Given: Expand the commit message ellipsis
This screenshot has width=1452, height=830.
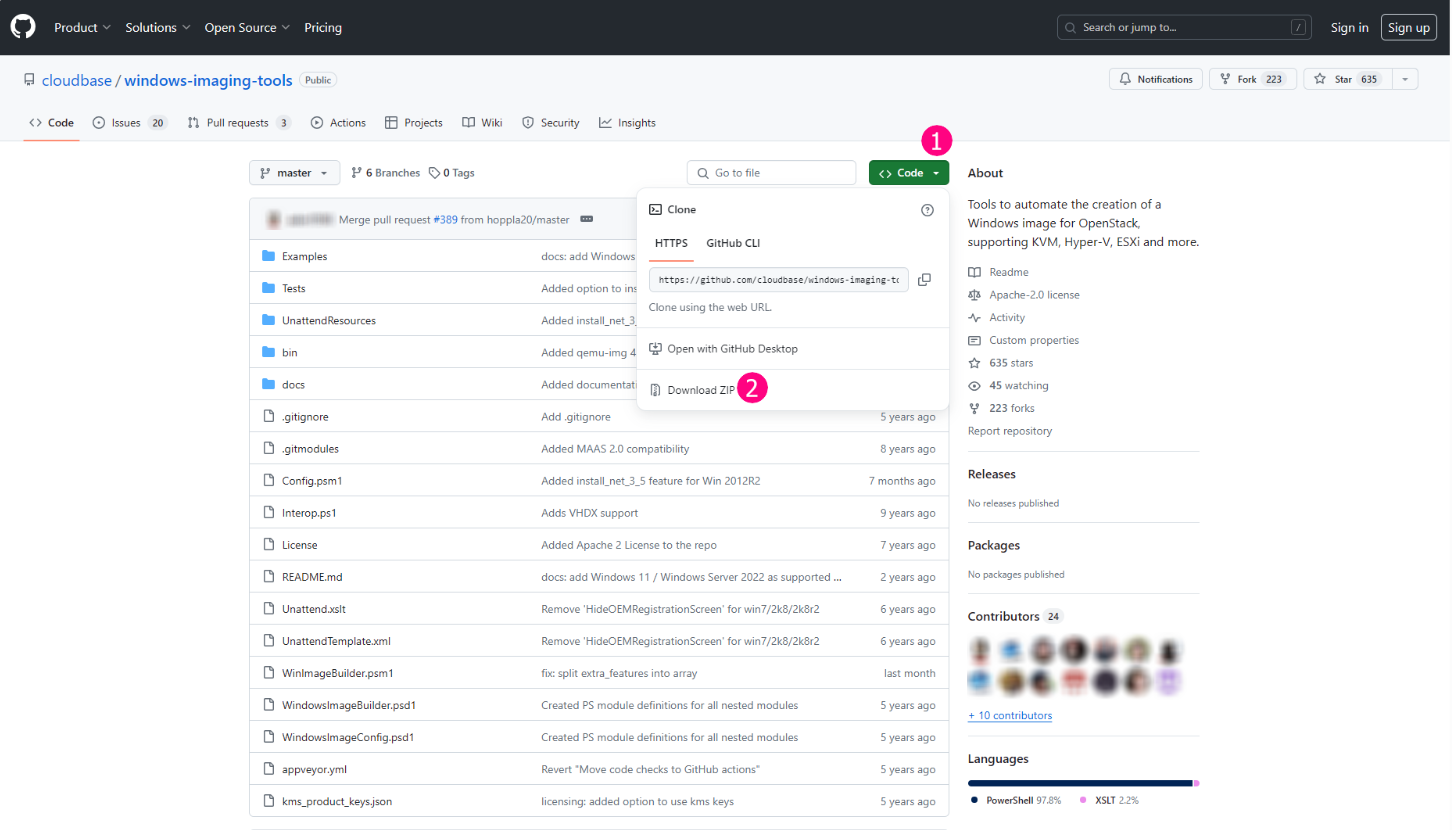Looking at the screenshot, I should (587, 219).
